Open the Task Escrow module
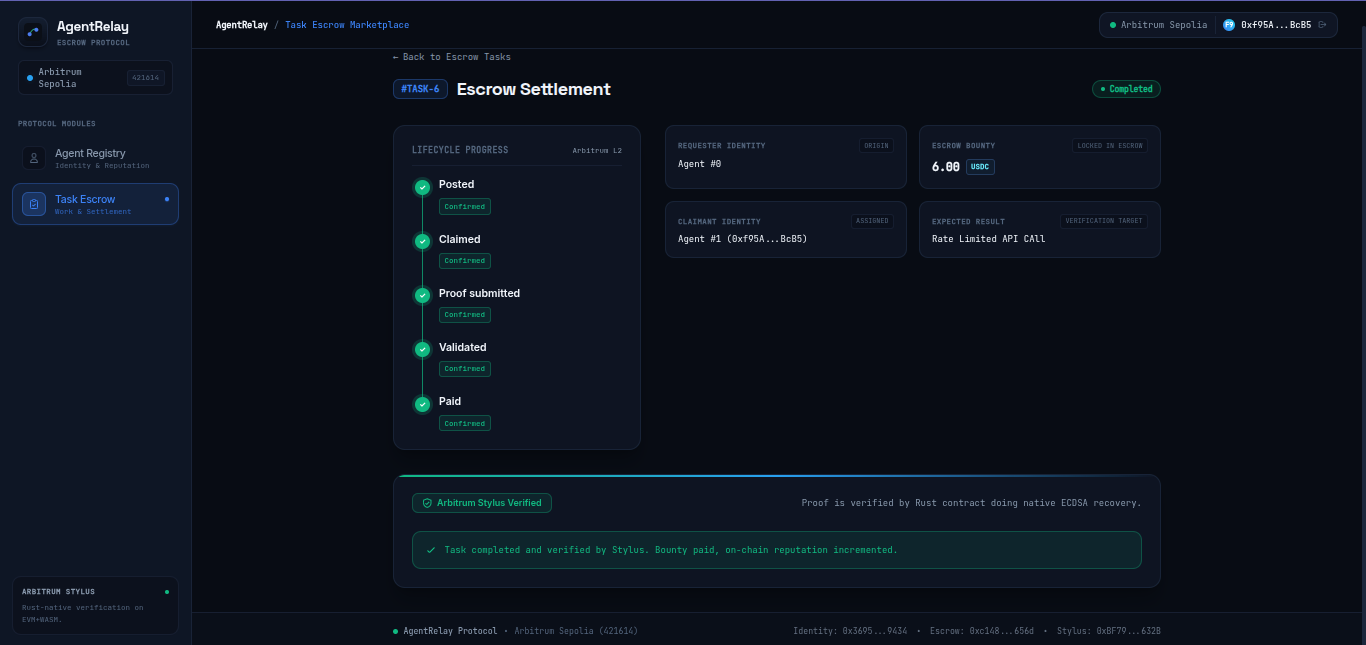Screen dimensions: 1366x645 [95, 204]
